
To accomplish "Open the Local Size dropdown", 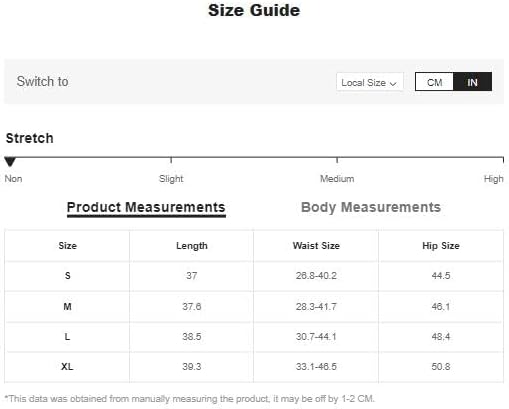I will pos(370,82).
